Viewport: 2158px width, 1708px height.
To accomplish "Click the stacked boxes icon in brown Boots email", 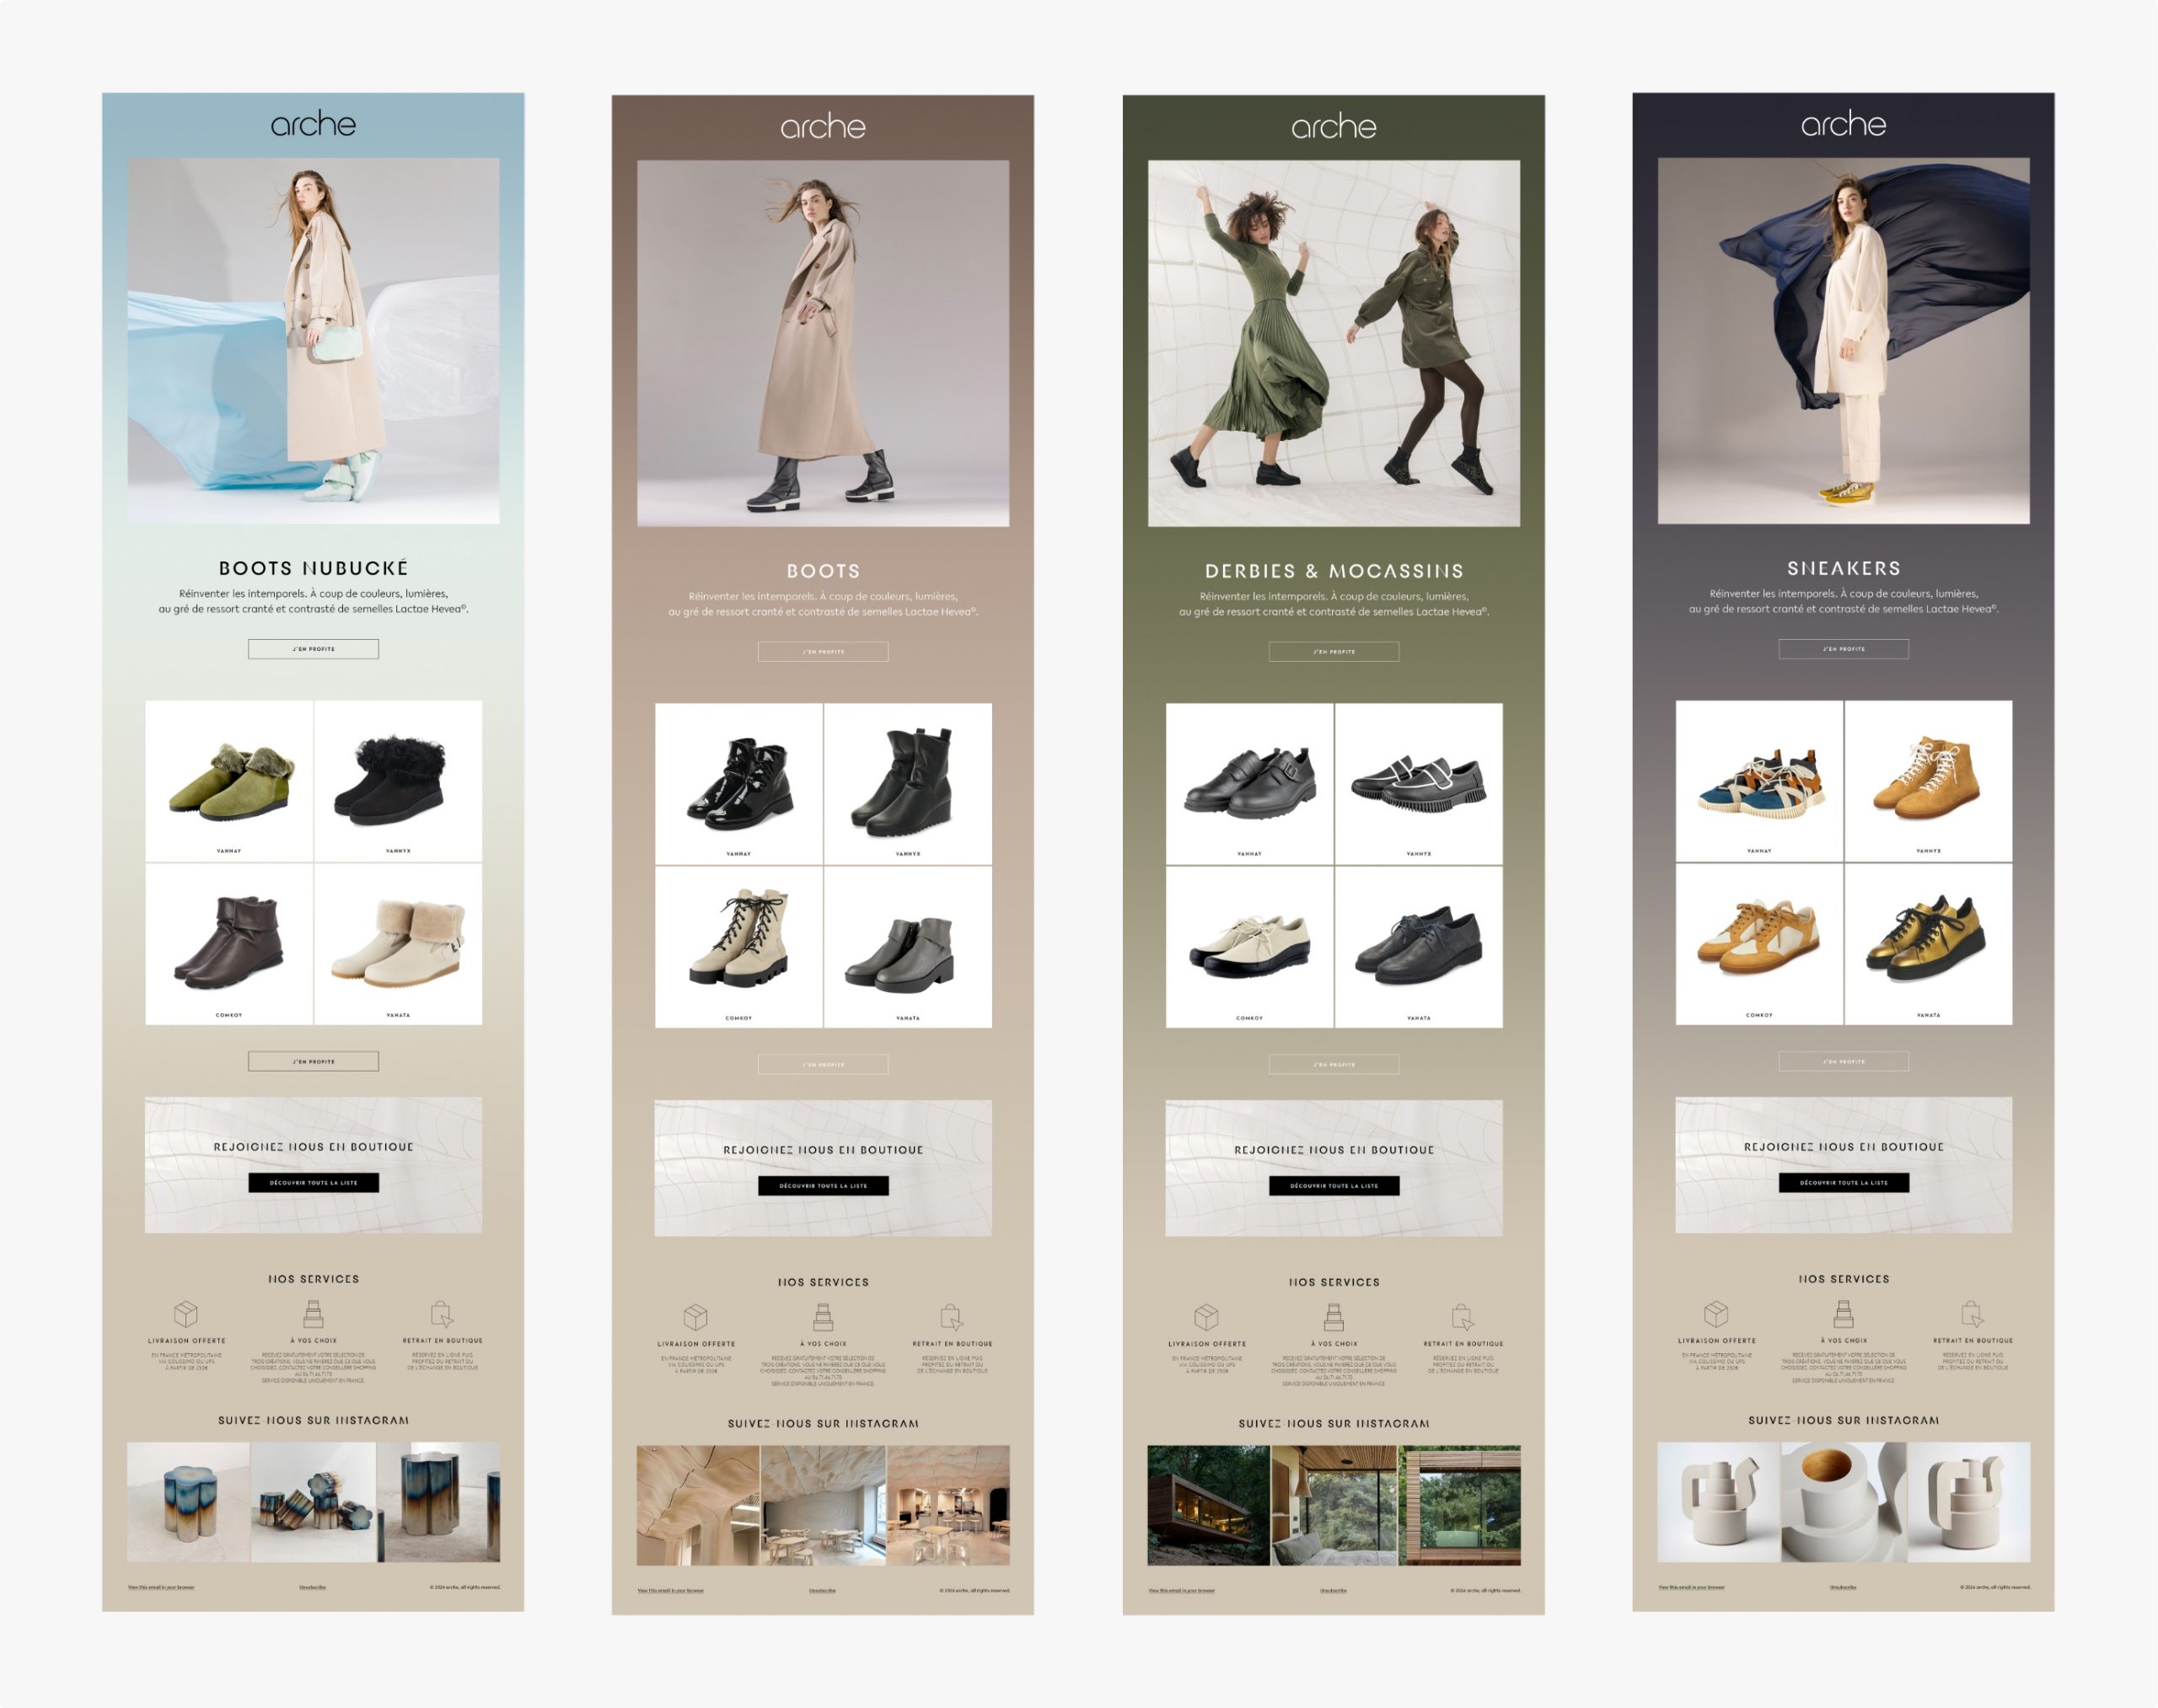I will point(823,1316).
